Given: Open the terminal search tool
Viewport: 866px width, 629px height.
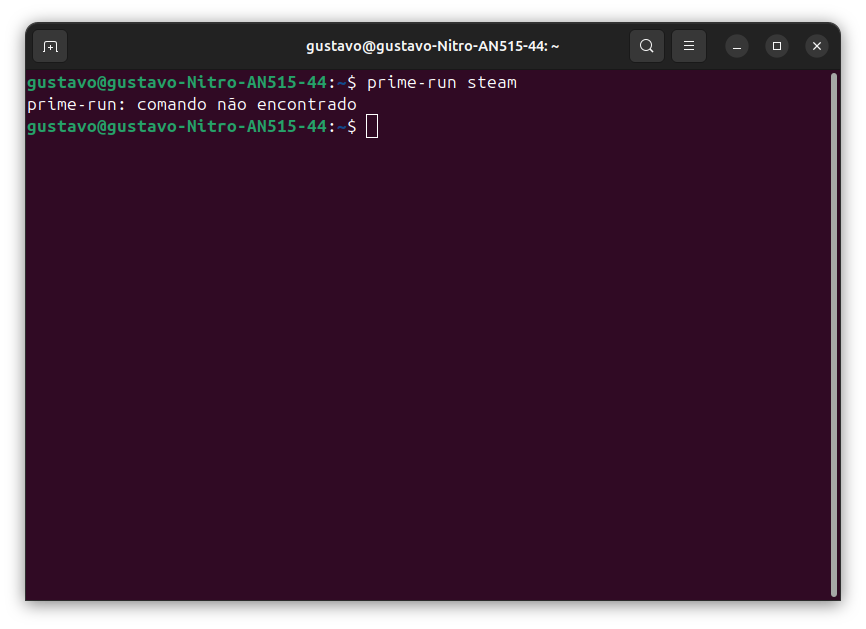Looking at the screenshot, I should point(647,46).
